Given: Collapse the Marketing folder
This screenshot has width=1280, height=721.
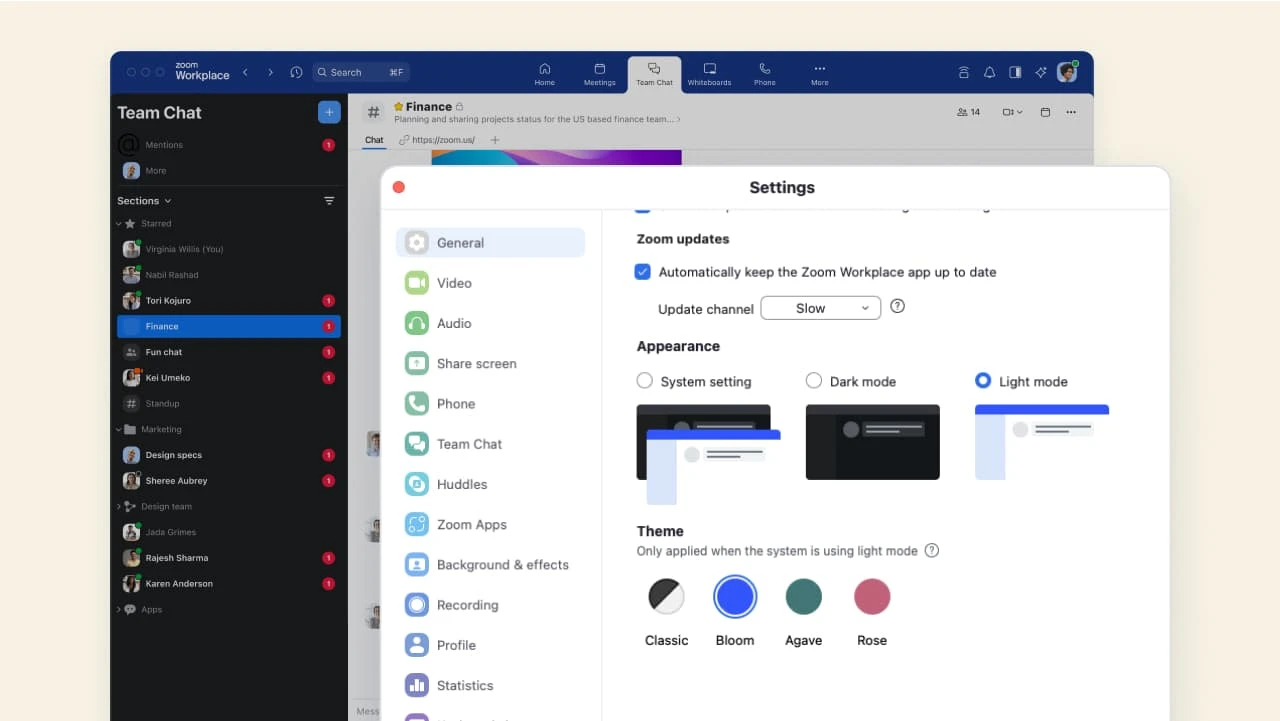Looking at the screenshot, I should (x=119, y=430).
